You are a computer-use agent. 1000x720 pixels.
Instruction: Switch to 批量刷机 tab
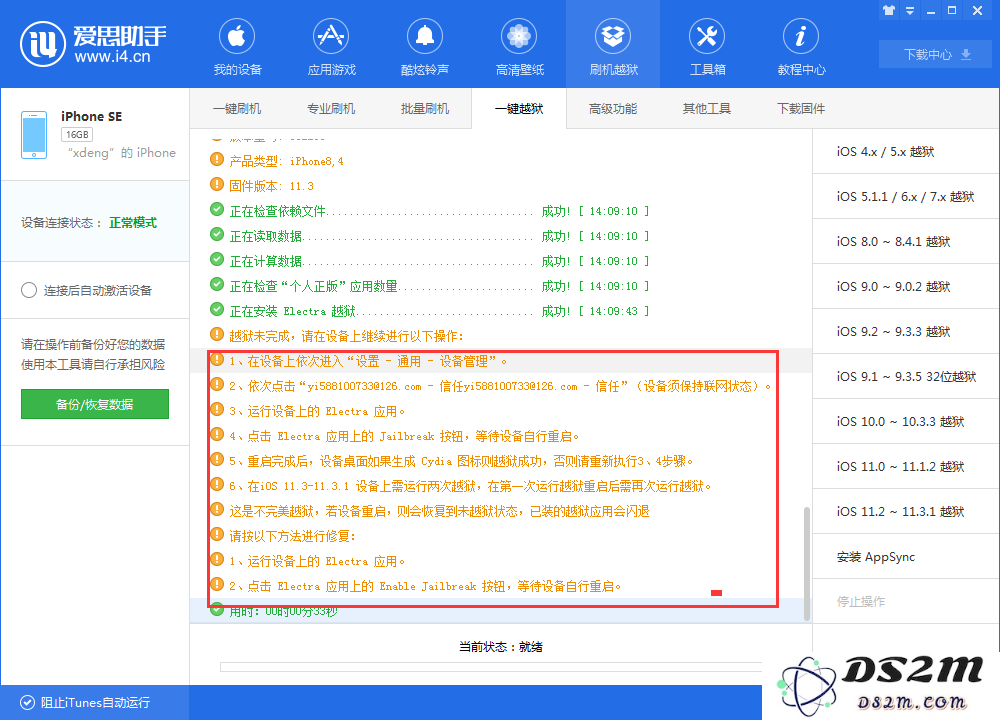pyautogui.click(x=425, y=108)
